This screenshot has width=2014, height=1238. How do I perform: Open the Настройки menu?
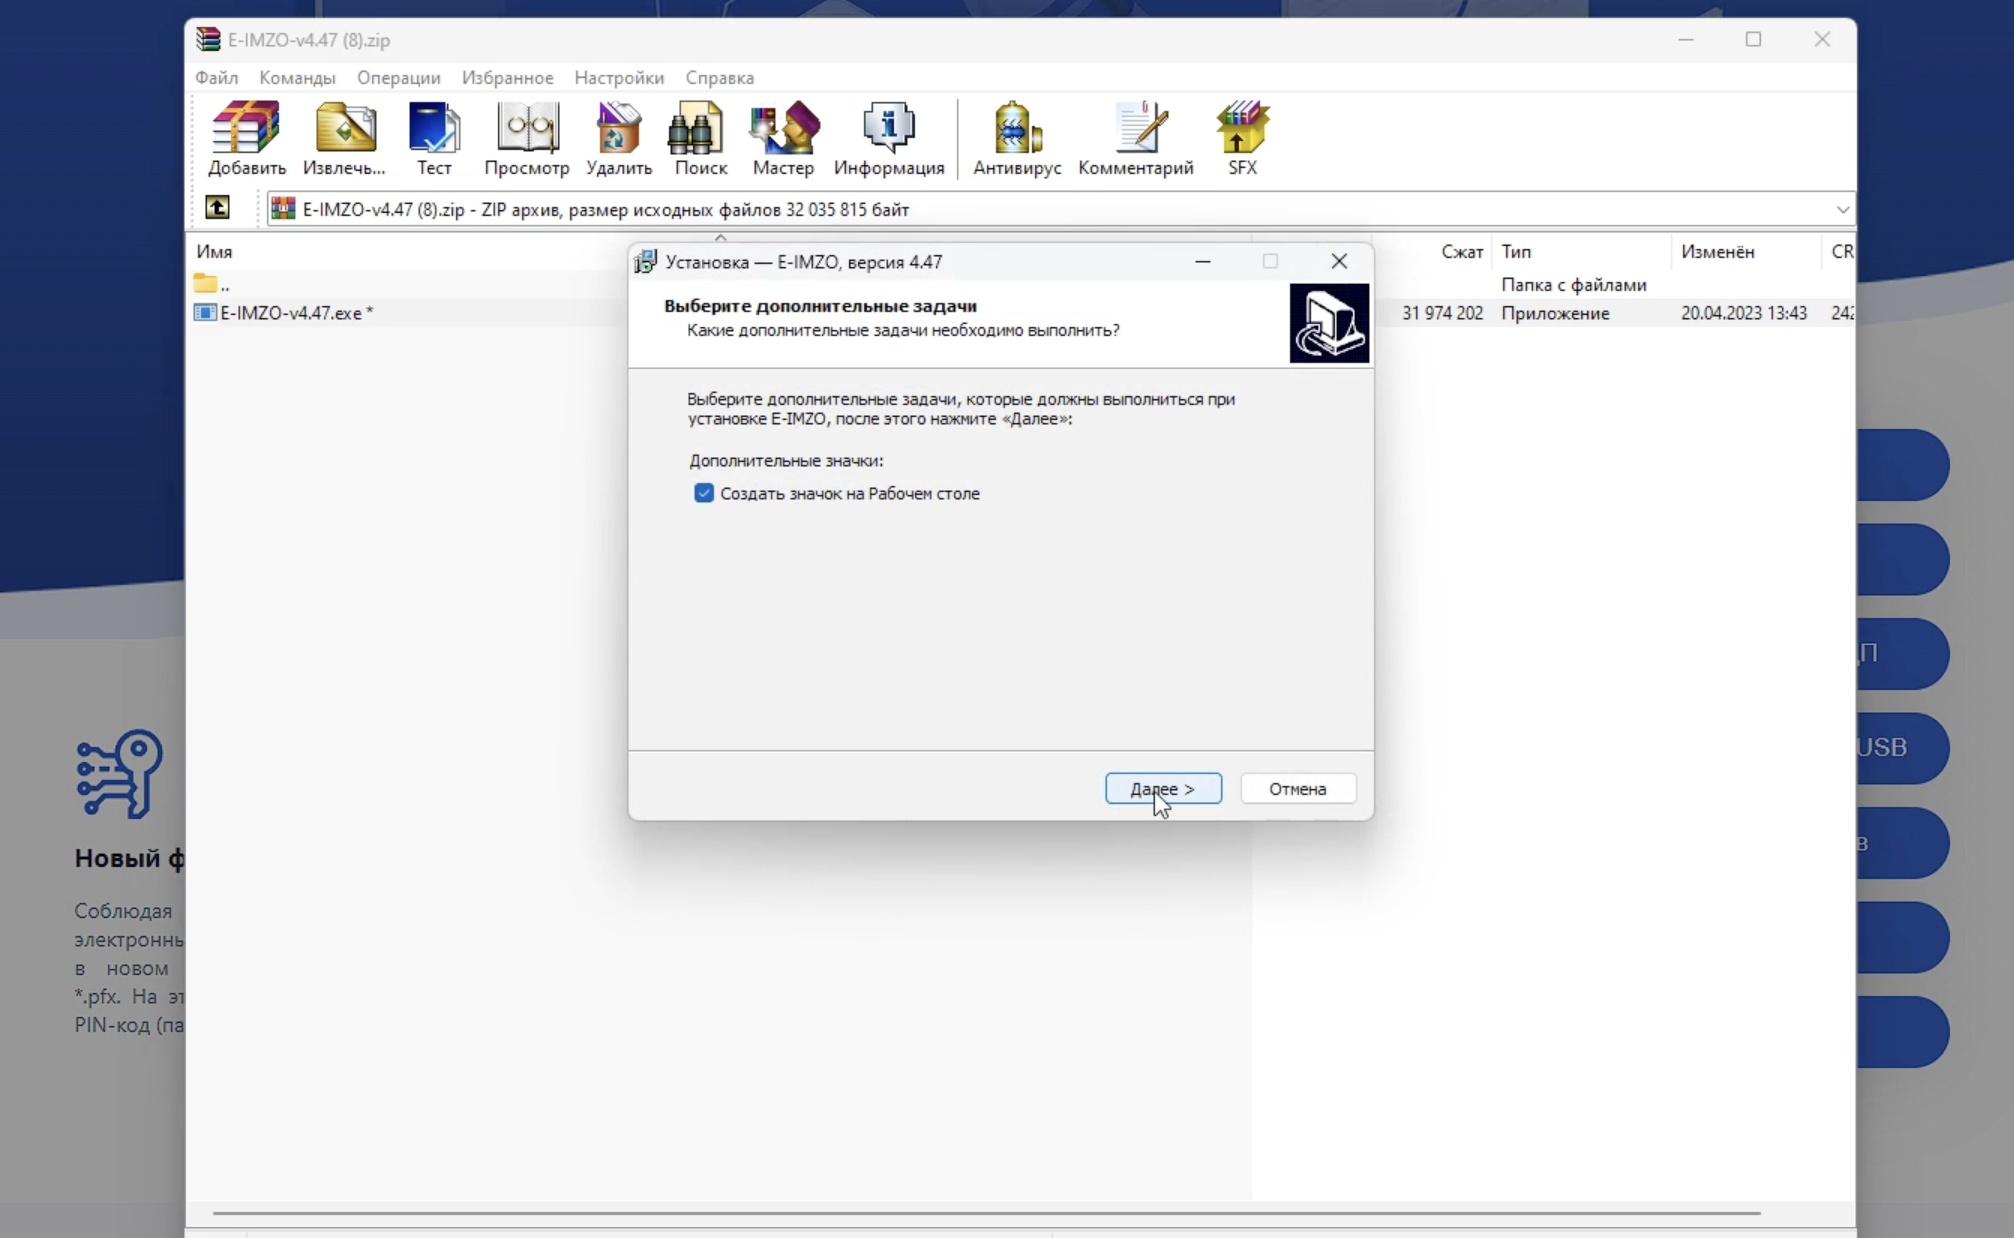(618, 77)
